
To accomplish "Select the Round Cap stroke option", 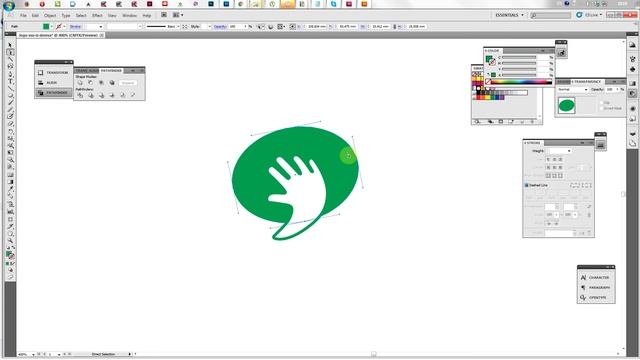I will click(554, 160).
